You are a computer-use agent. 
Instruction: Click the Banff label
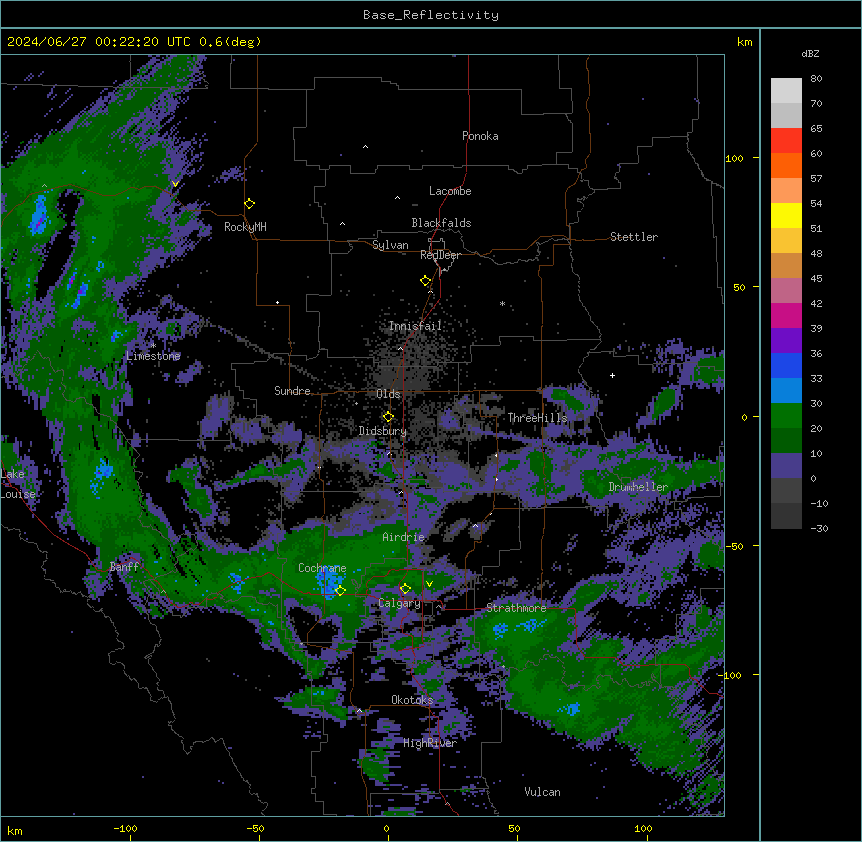(x=124, y=567)
